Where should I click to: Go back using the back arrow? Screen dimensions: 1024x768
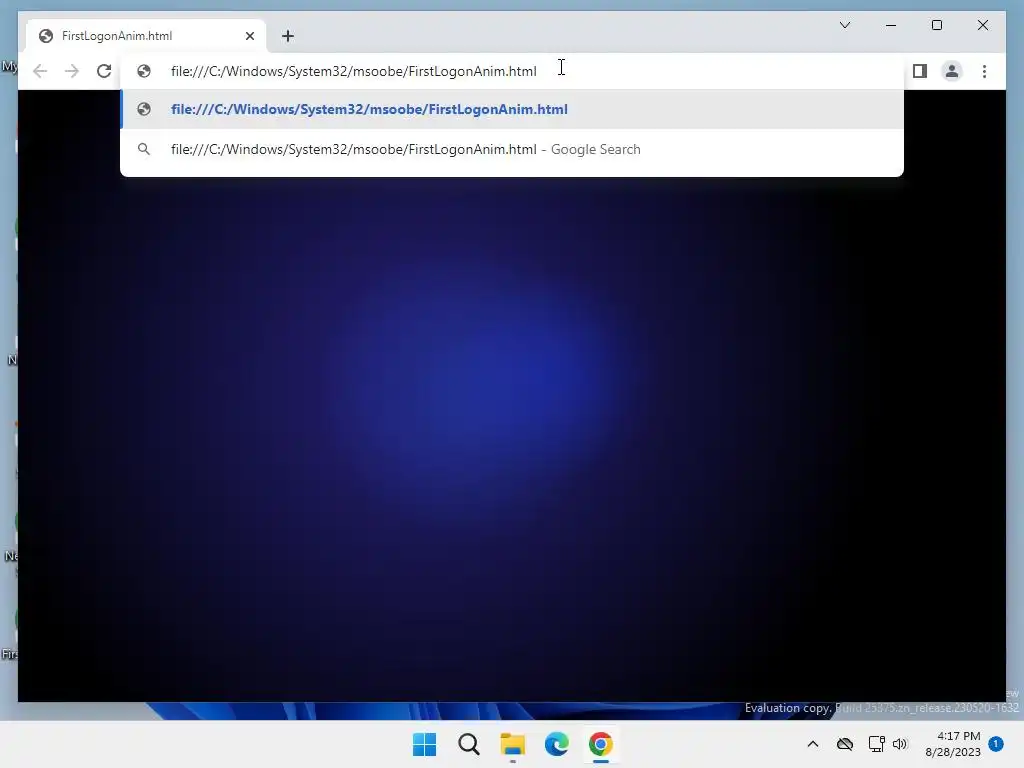(x=40, y=71)
